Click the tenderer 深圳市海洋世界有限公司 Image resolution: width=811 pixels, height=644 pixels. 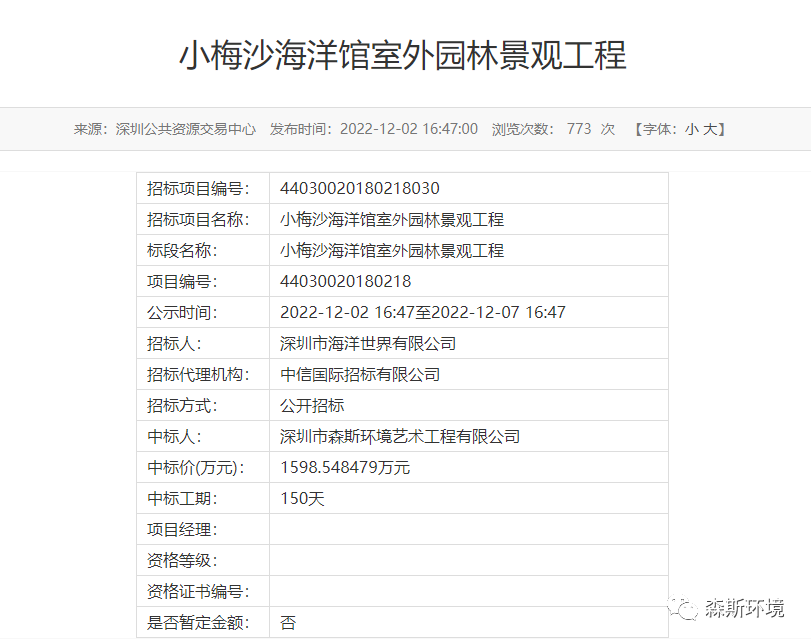[368, 343]
